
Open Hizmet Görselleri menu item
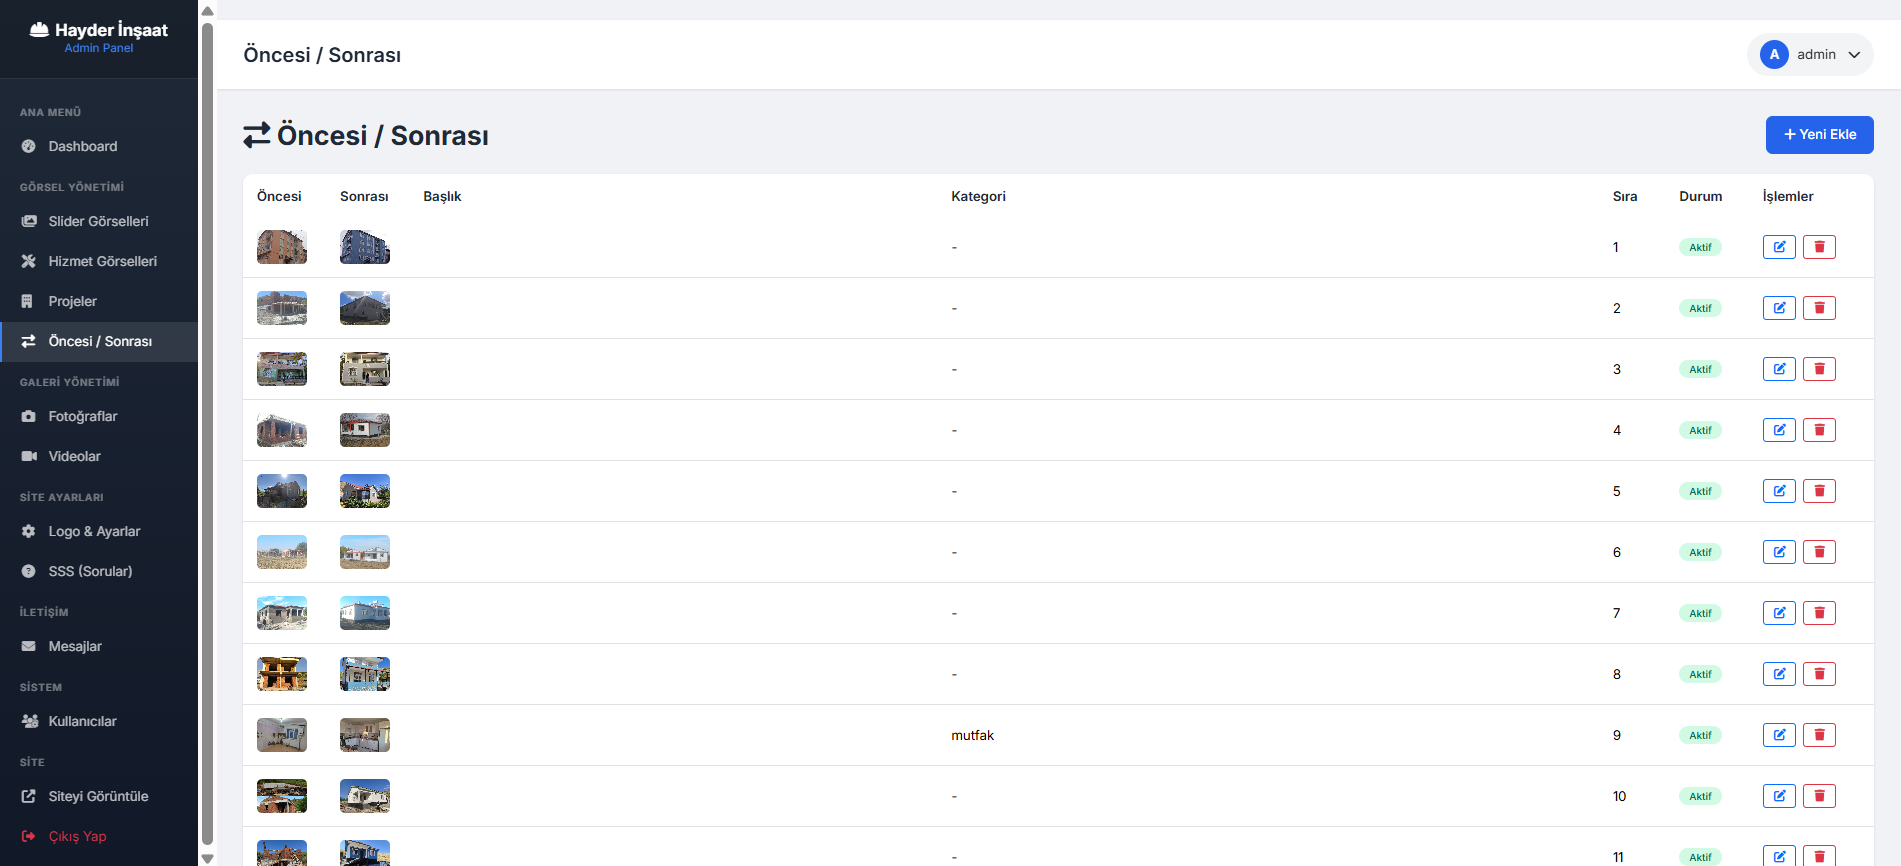coord(99,261)
